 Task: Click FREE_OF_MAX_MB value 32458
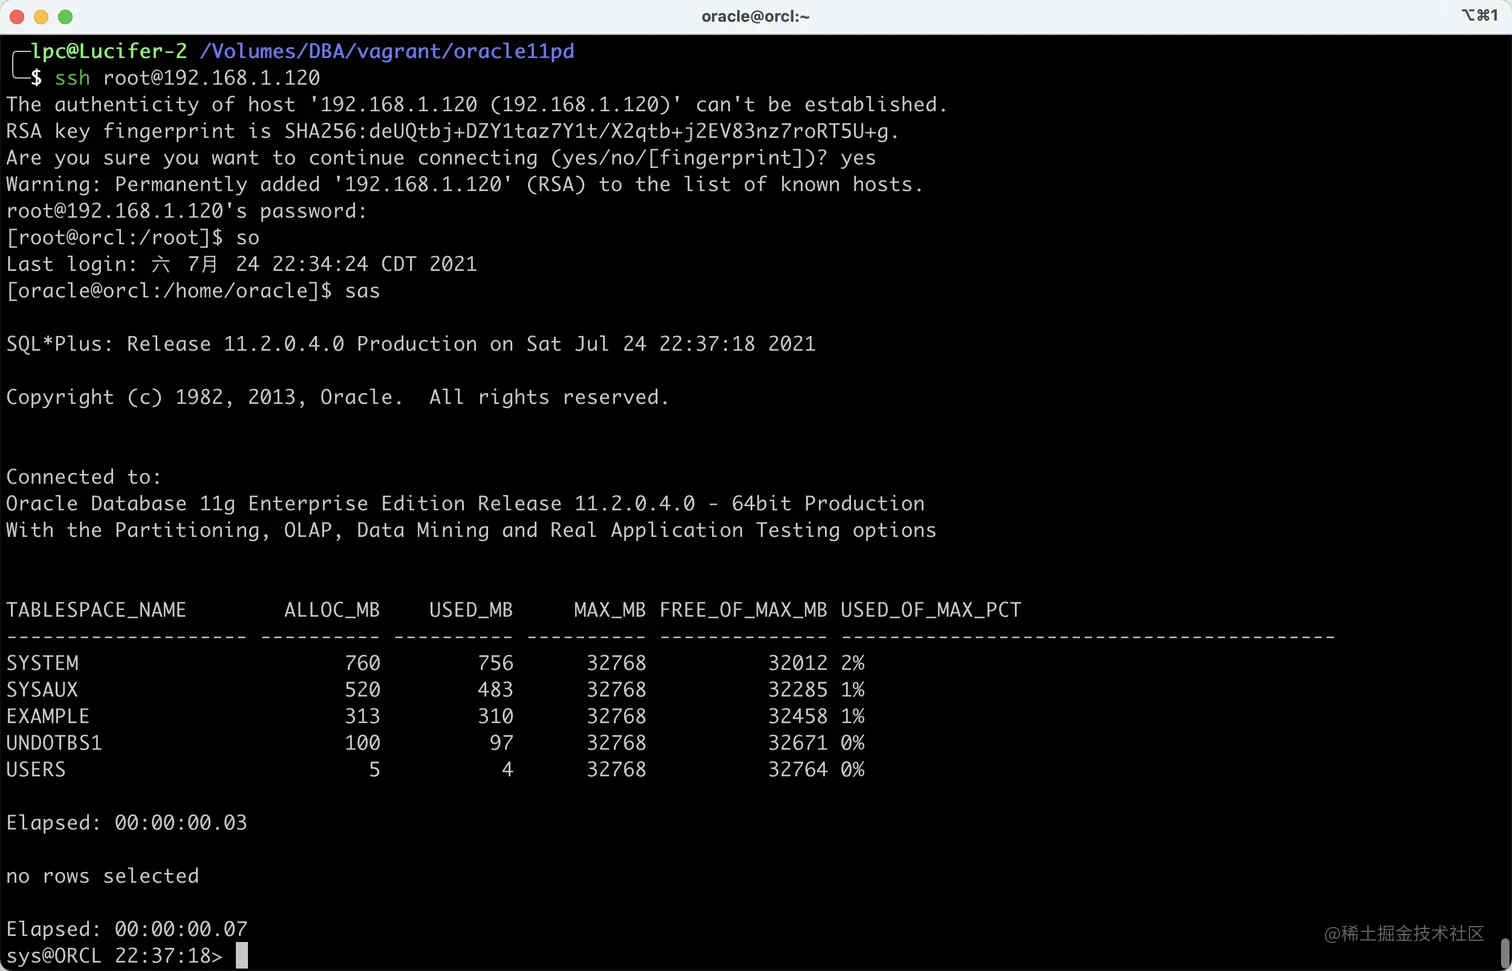[x=798, y=717]
